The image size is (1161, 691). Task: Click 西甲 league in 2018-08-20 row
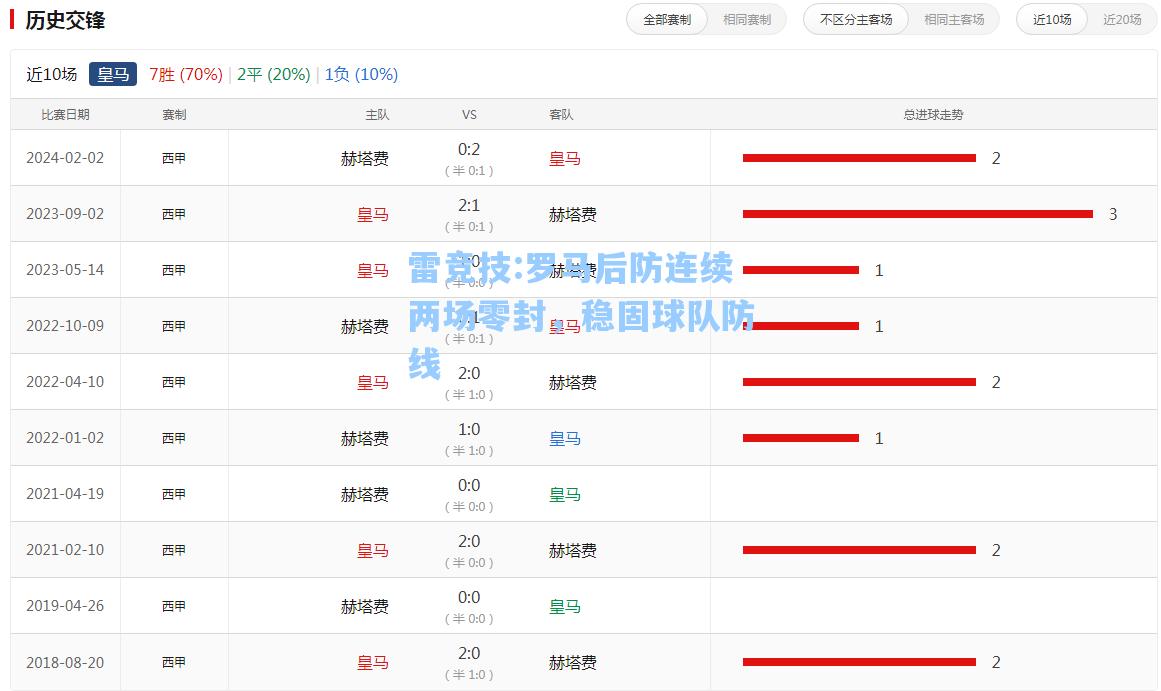click(x=174, y=662)
